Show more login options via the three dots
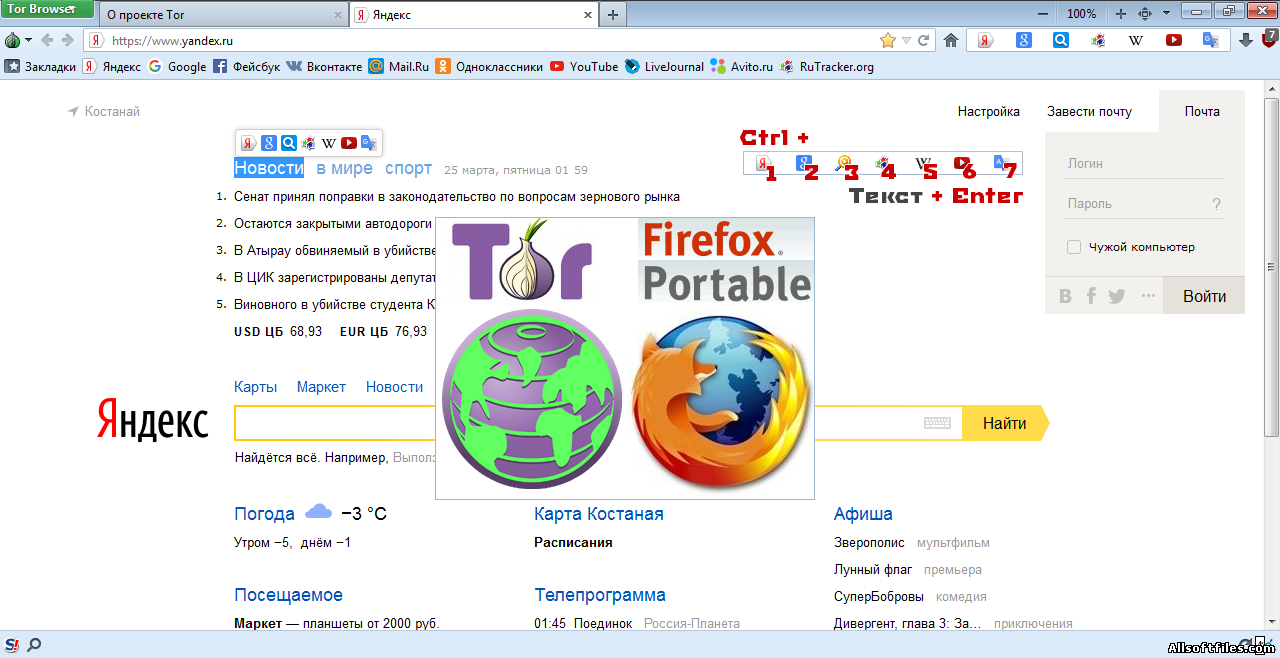This screenshot has height=658, width=1280. [1147, 296]
